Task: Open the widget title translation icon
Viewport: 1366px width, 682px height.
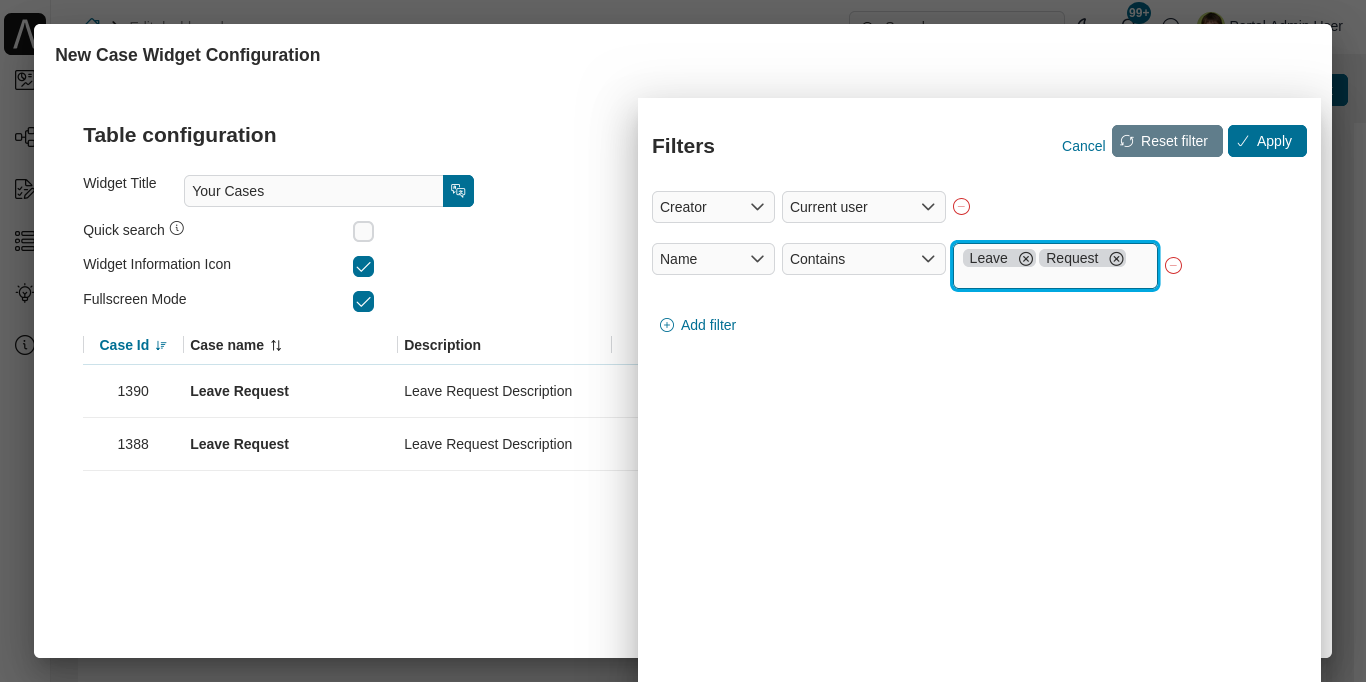Action: click(x=458, y=191)
